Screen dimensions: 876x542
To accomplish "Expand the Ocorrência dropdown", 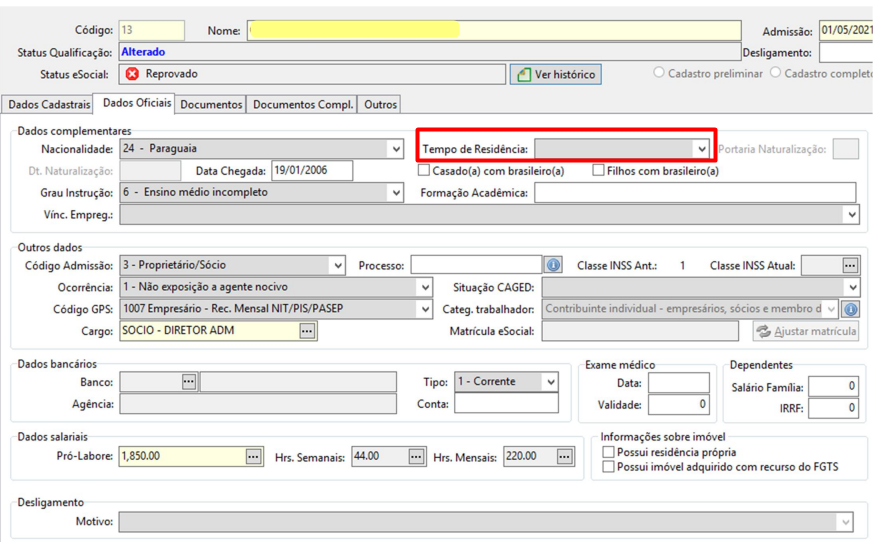I will pyautogui.click(x=425, y=287).
